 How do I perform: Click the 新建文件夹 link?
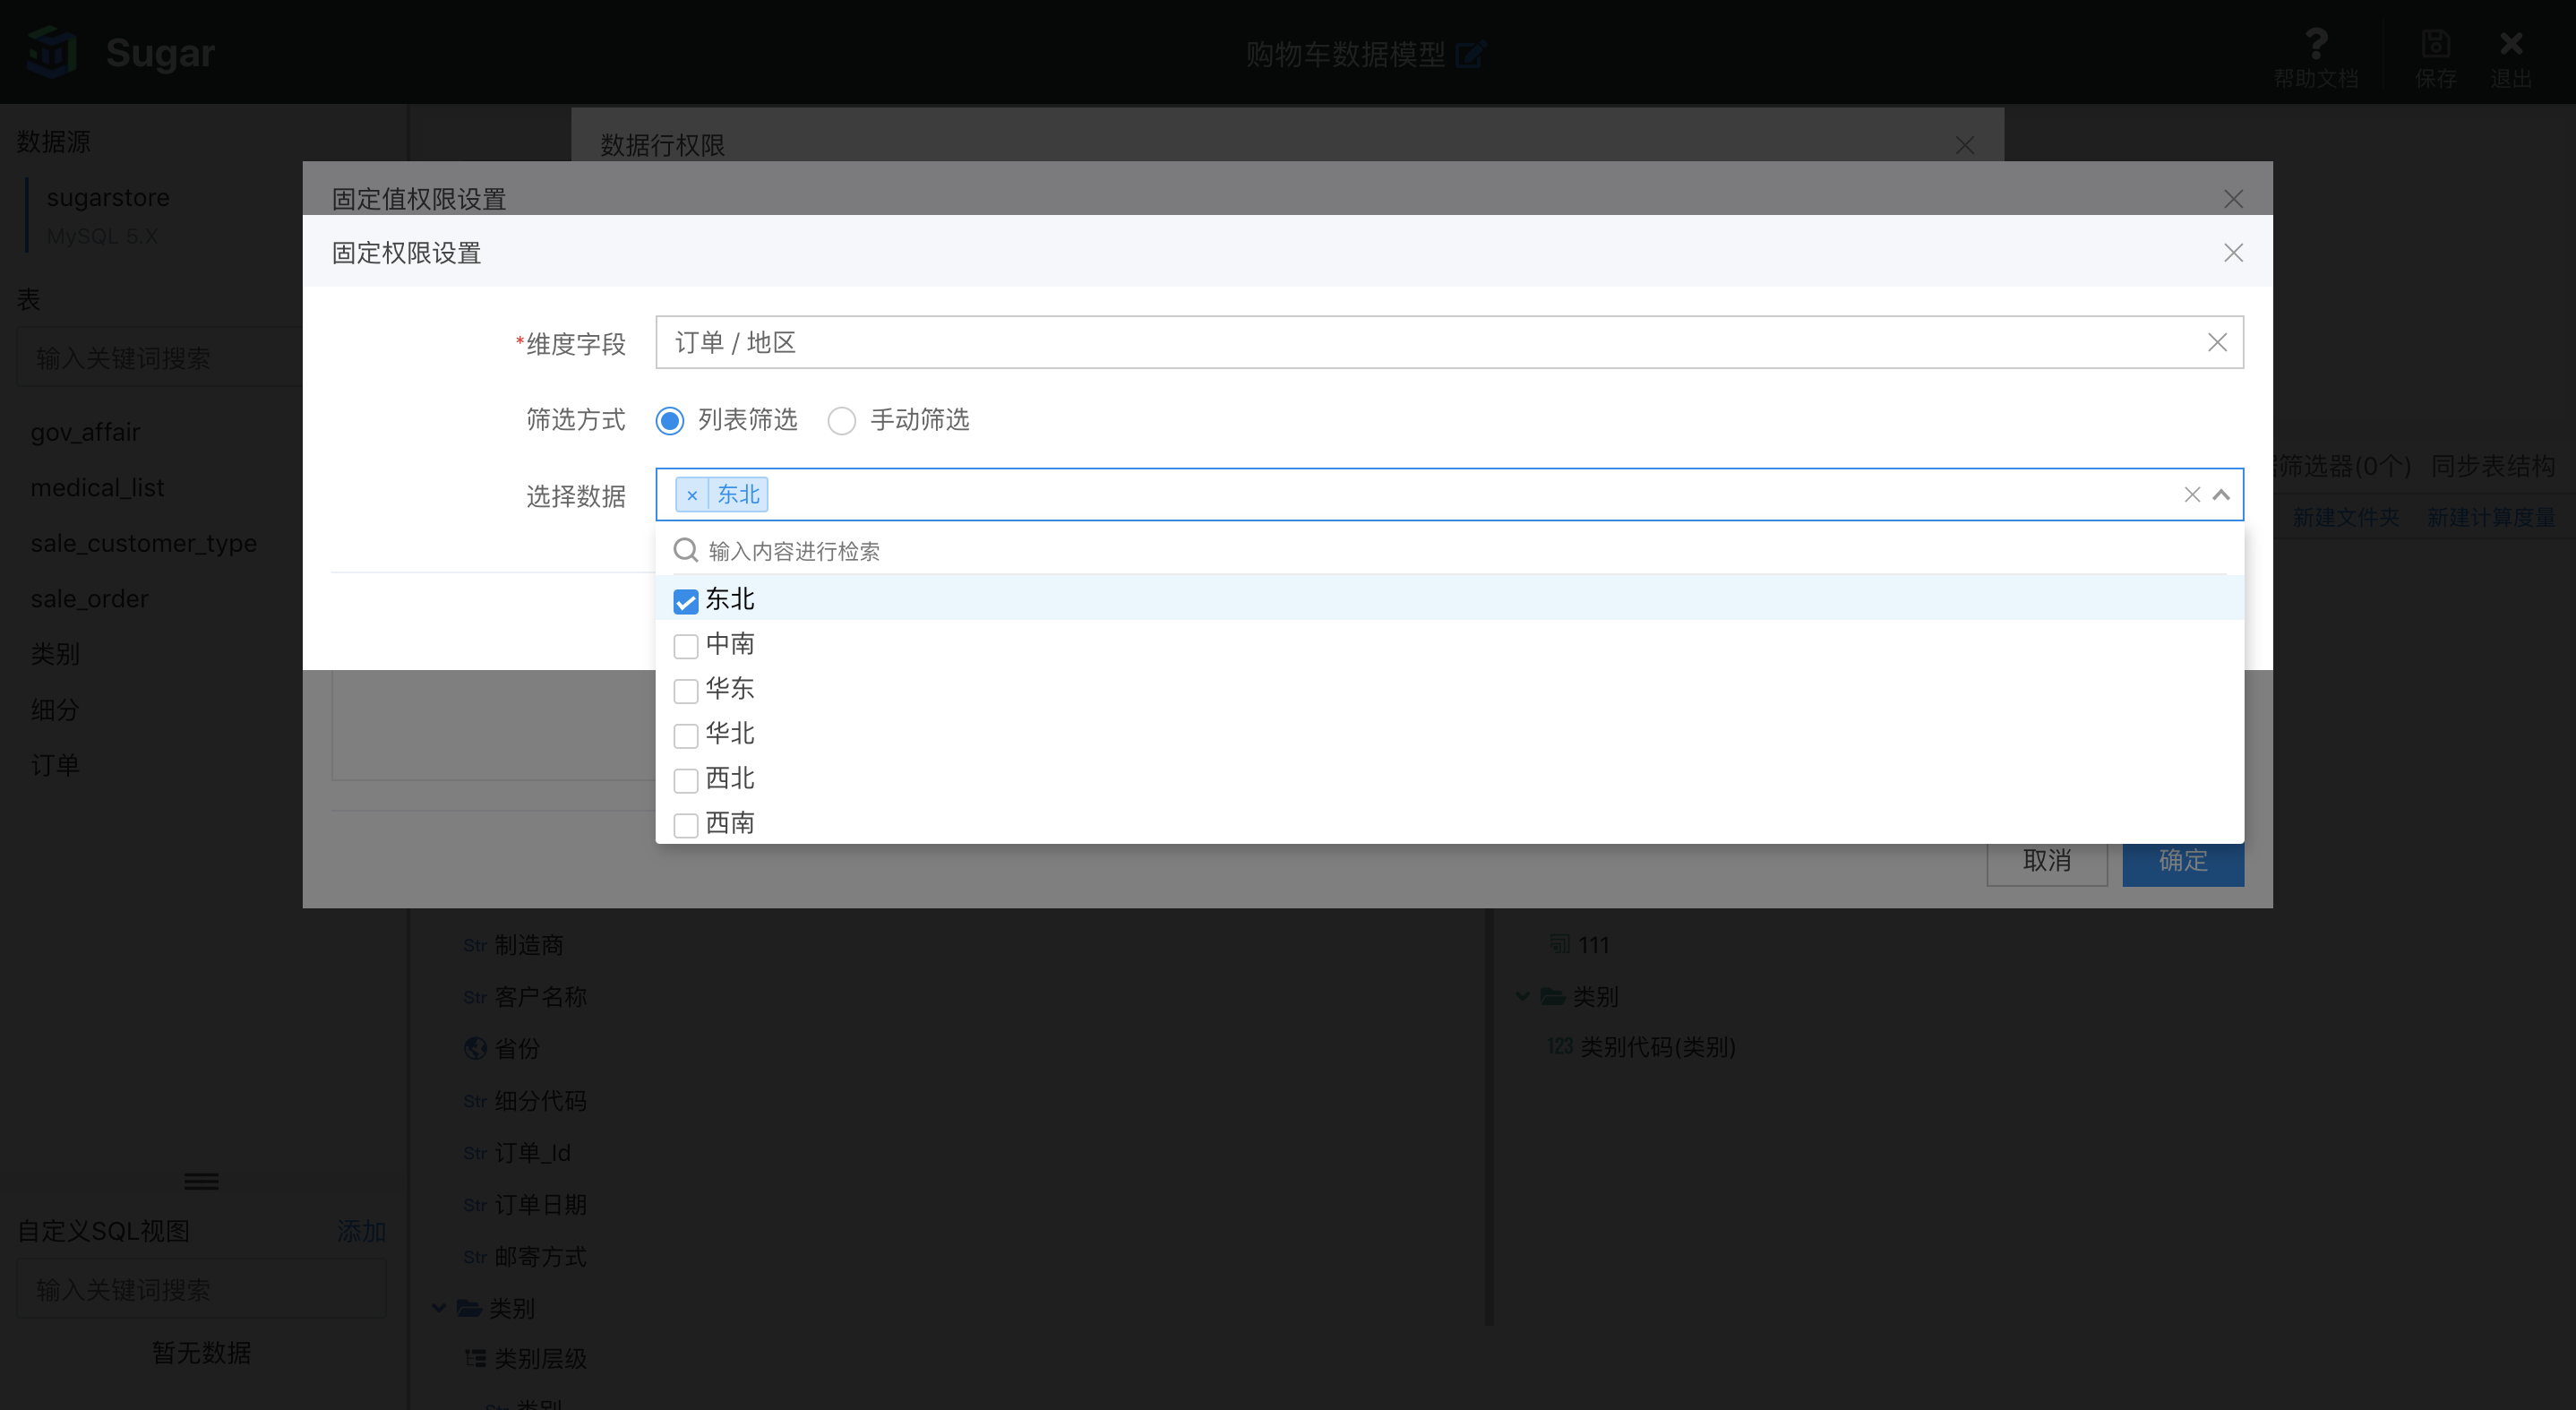click(2345, 517)
